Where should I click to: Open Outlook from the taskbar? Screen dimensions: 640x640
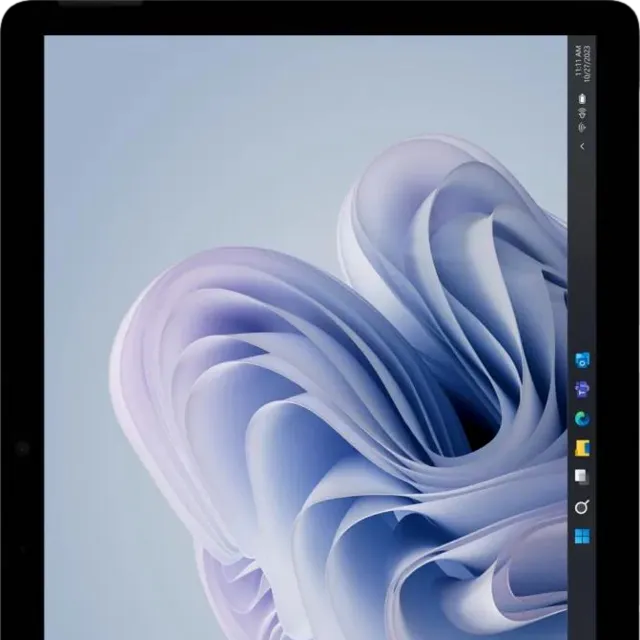pyautogui.click(x=582, y=360)
